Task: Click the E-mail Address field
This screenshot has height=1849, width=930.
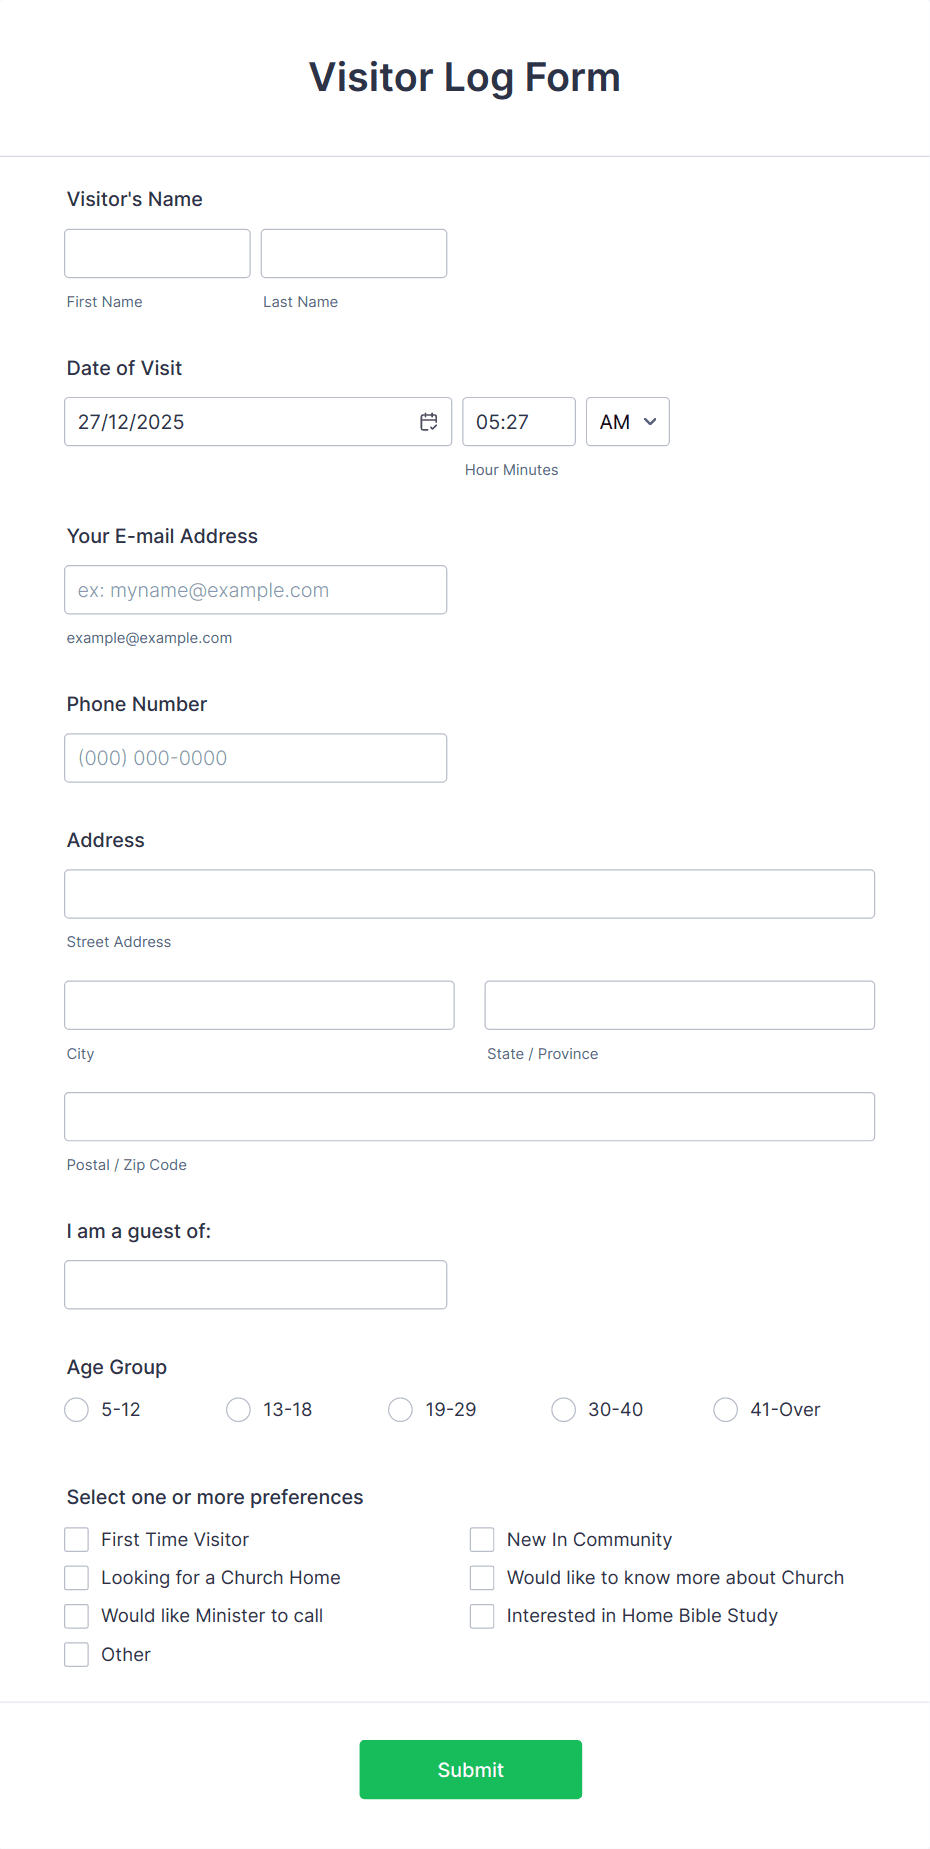Action: pyautogui.click(x=255, y=589)
